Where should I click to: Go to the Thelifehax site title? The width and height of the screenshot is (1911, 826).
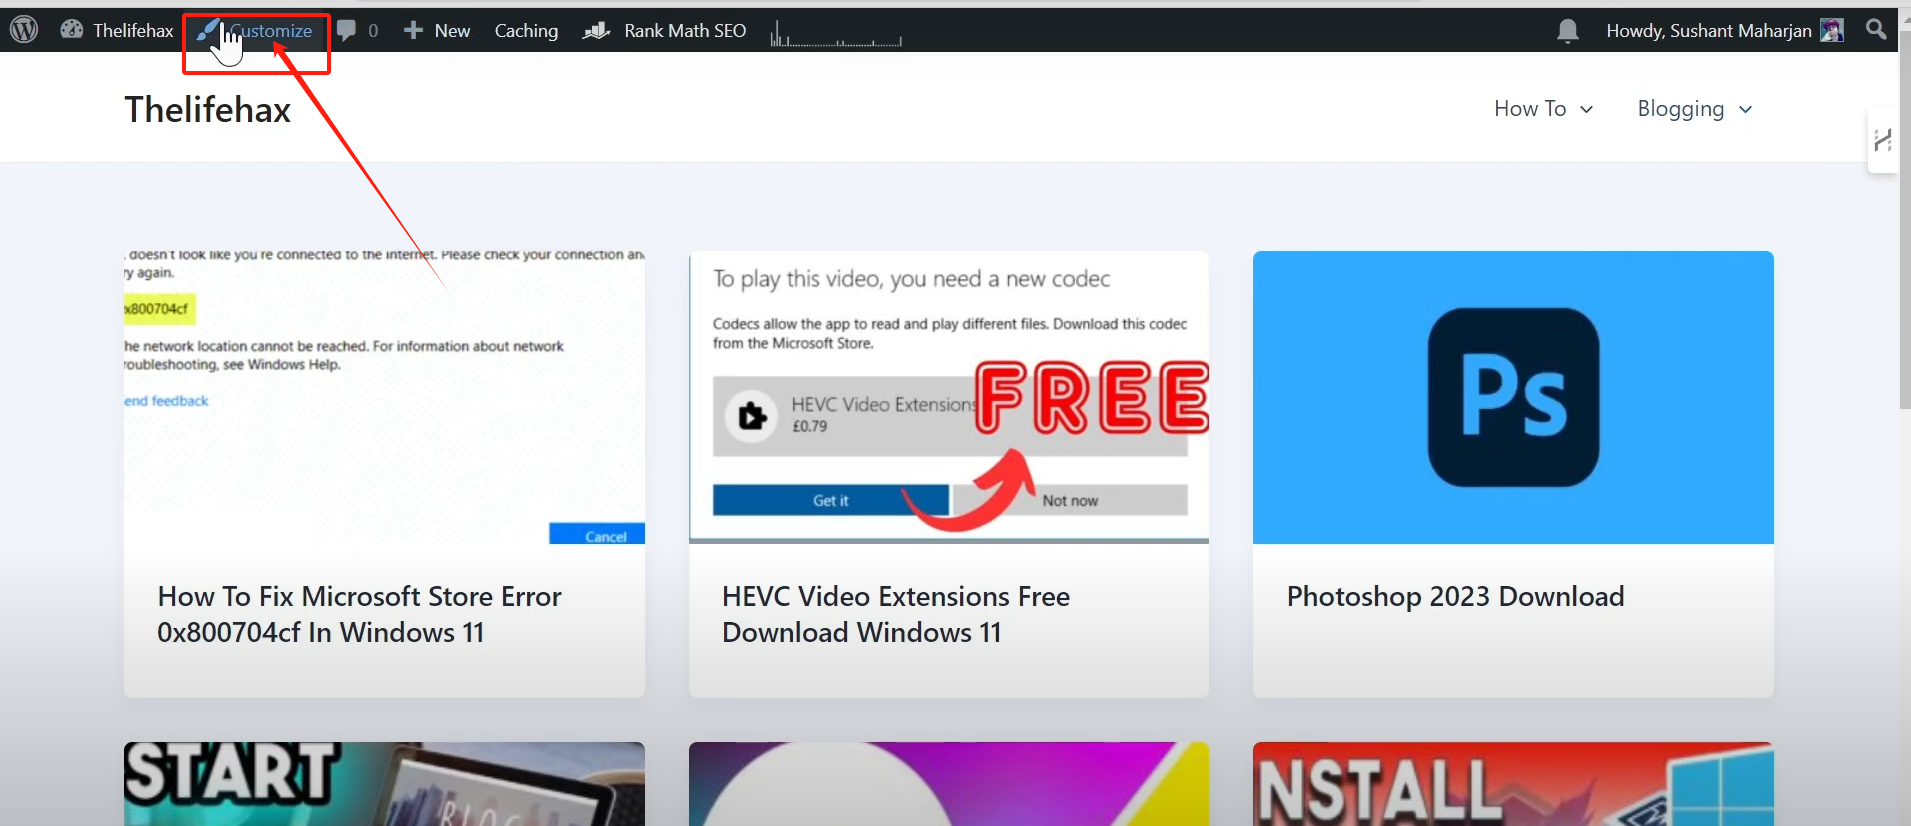tap(208, 109)
